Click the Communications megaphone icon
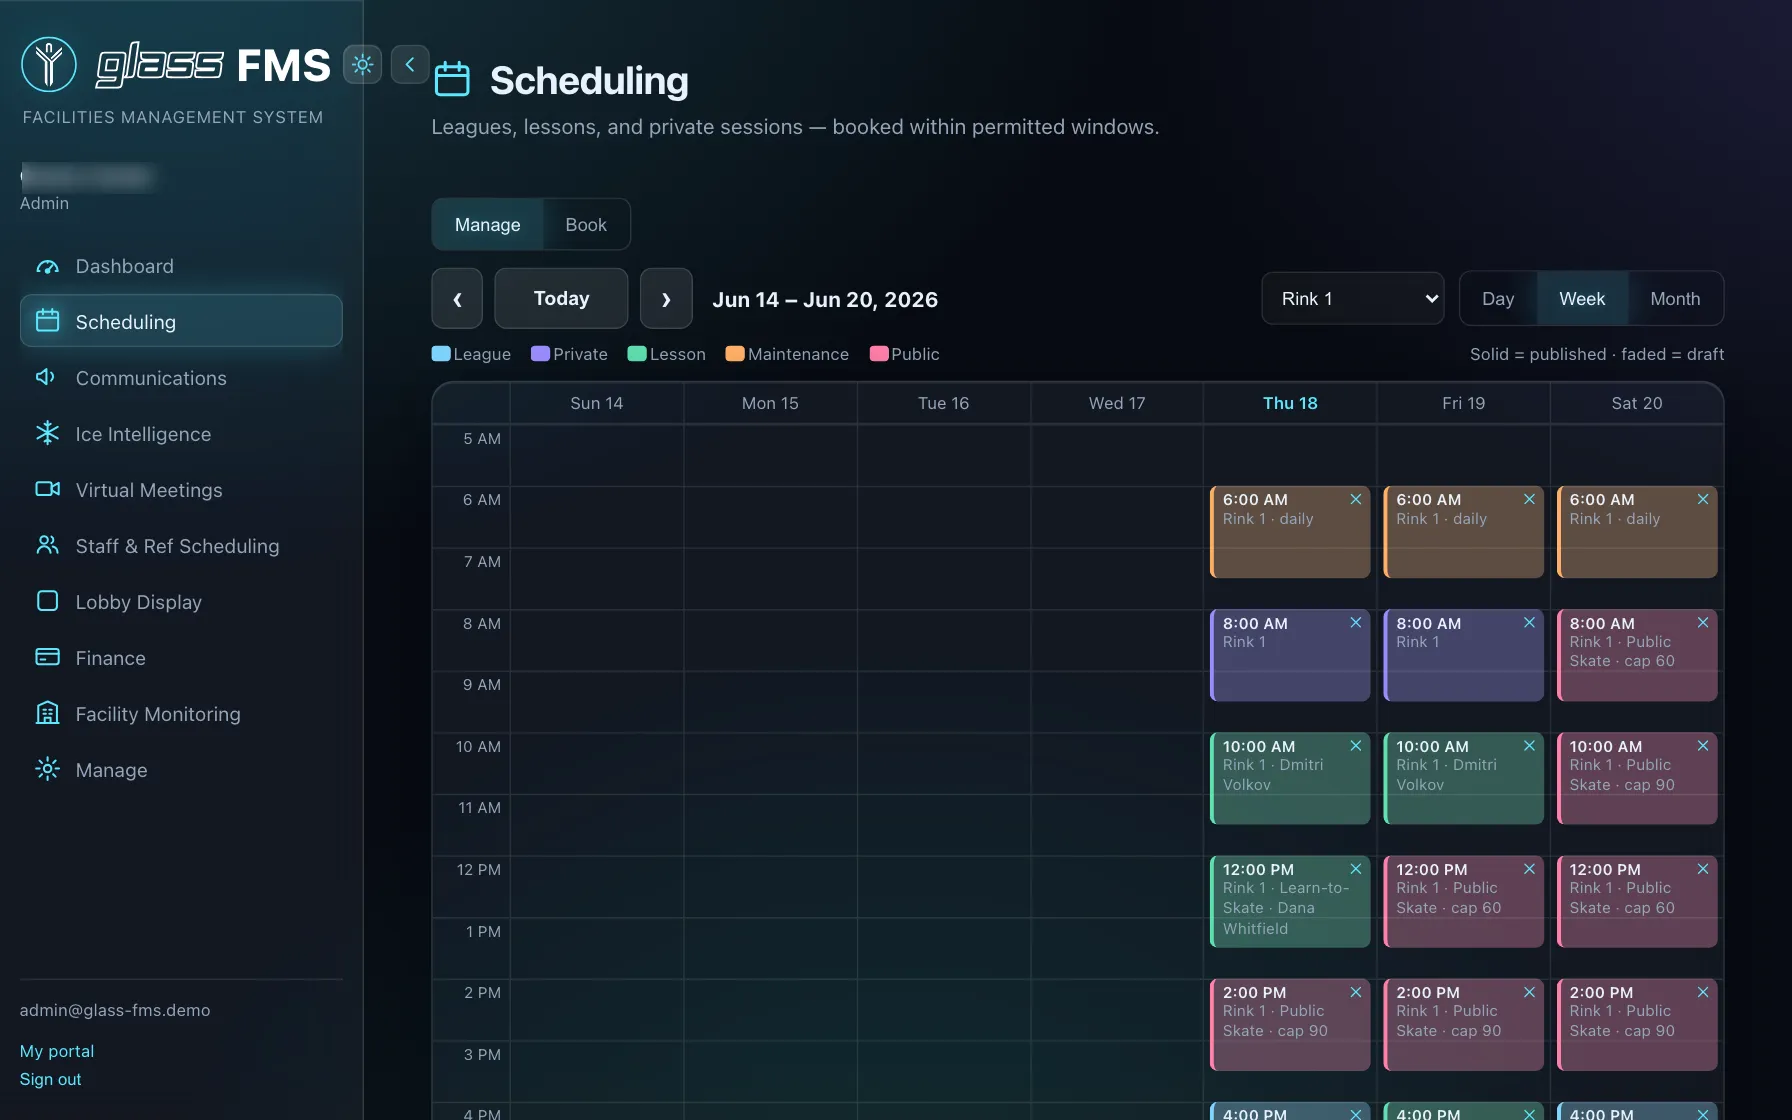The image size is (1792, 1120). pos(47,377)
